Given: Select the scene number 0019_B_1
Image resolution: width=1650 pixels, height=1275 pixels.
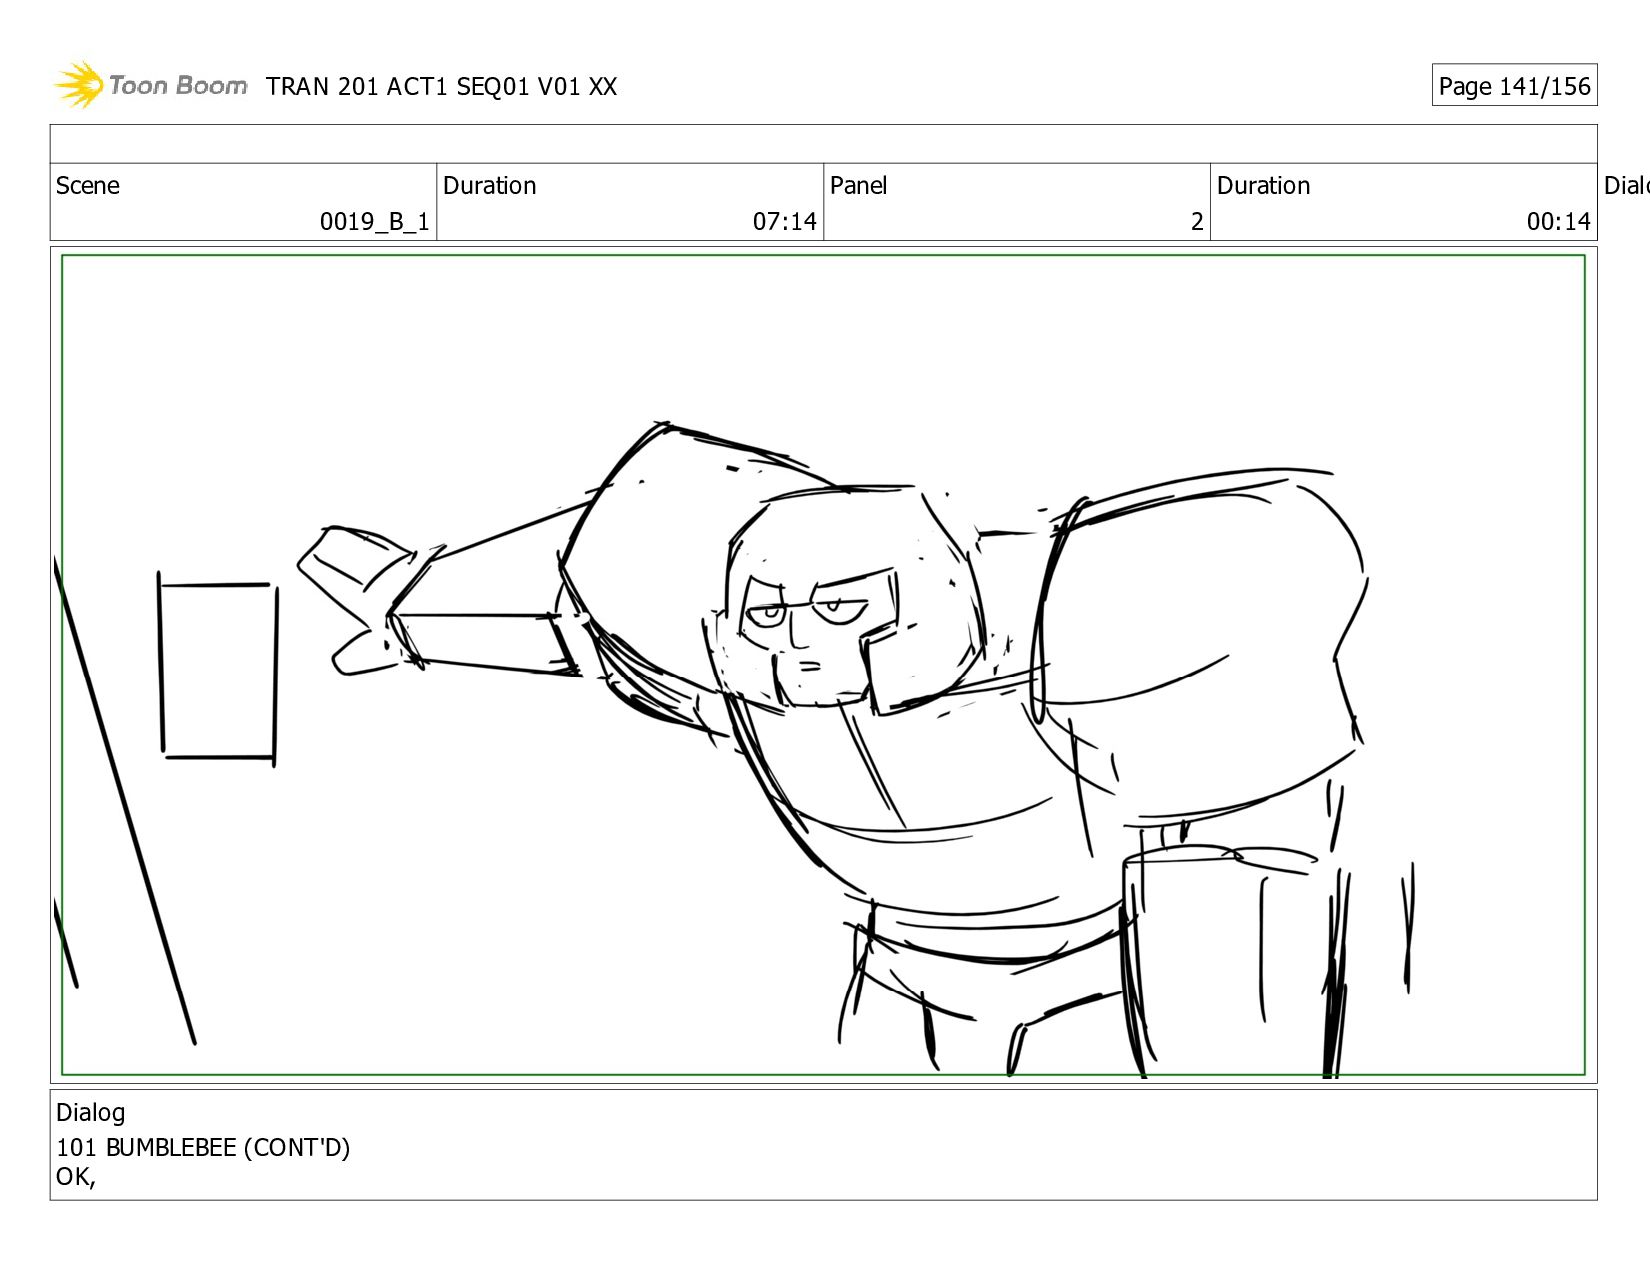Looking at the screenshot, I should 375,222.
